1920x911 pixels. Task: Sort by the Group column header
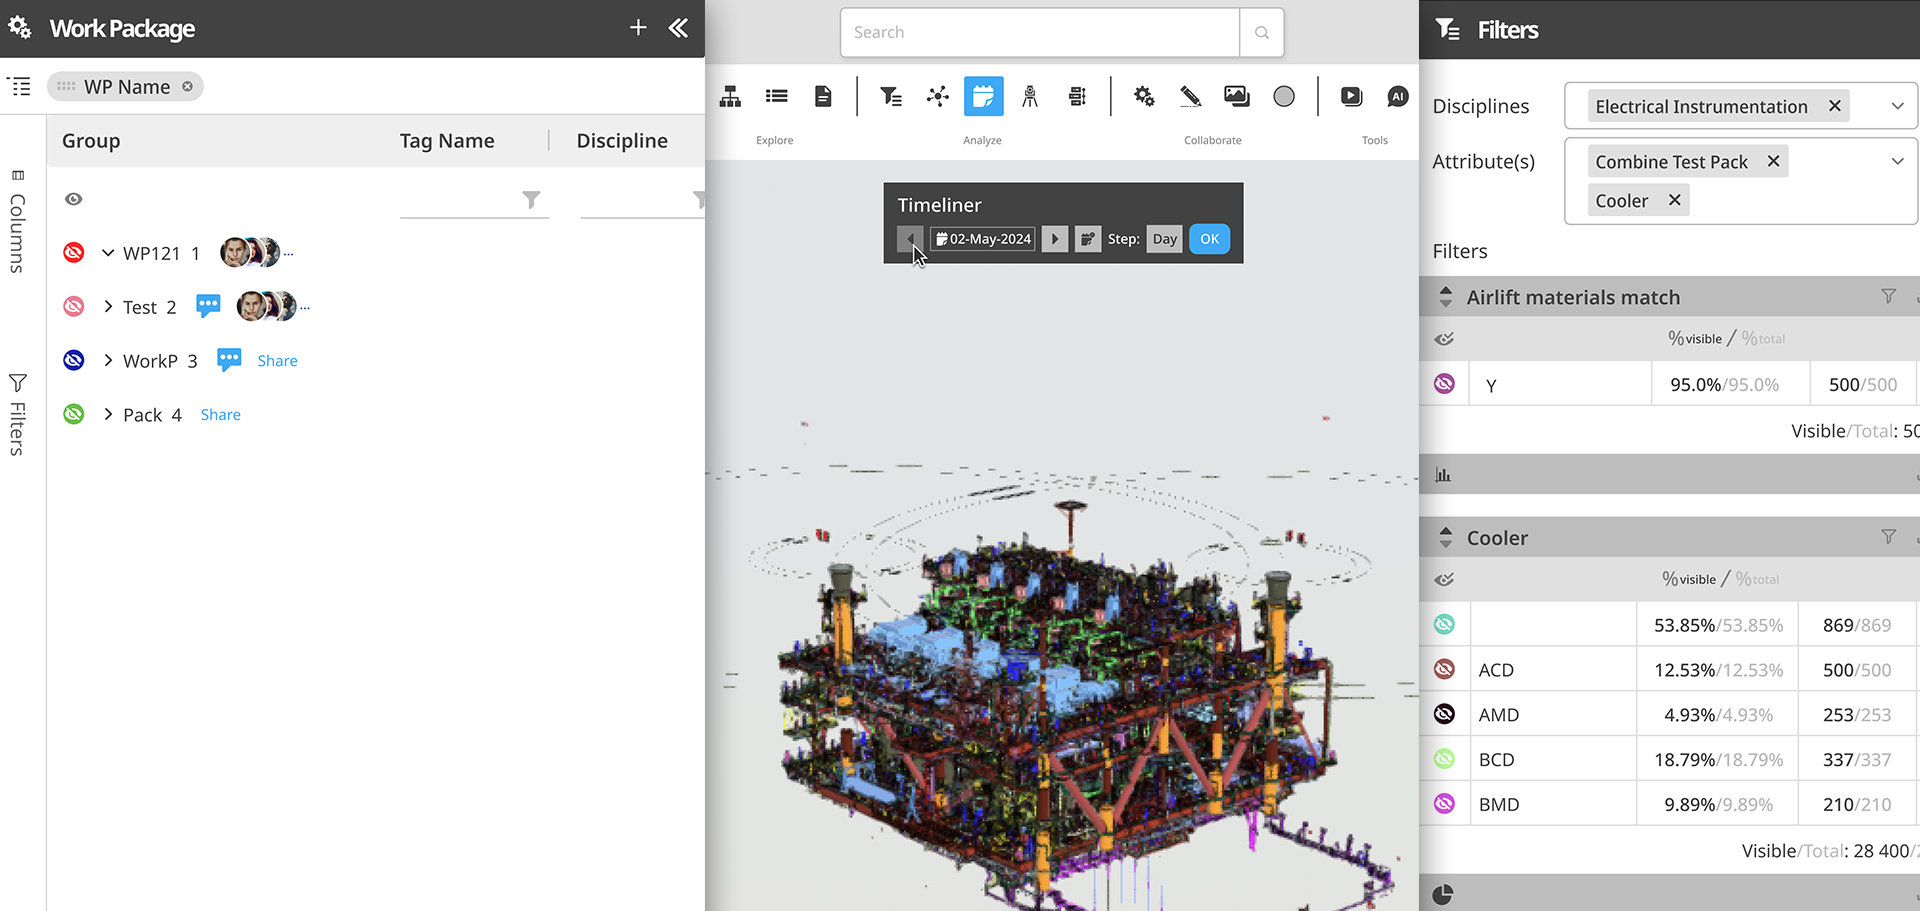coord(91,141)
